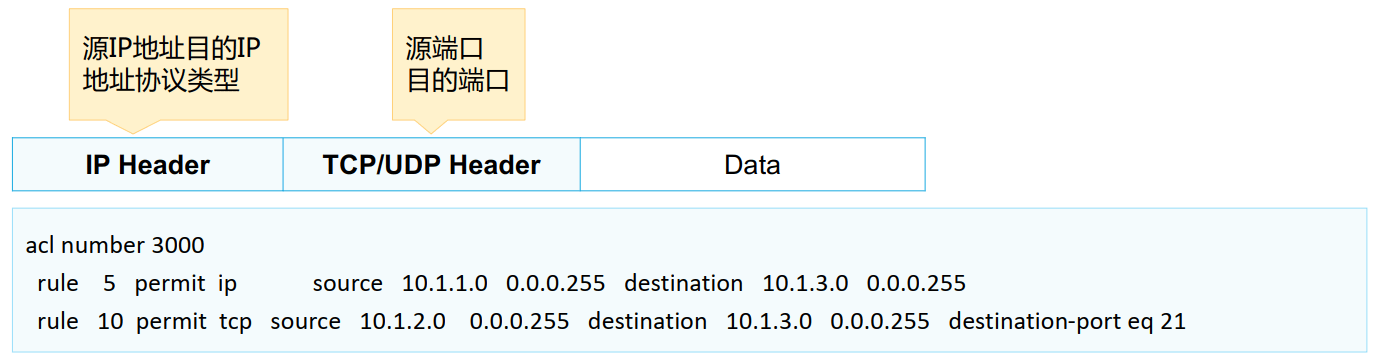Click the word 'source' in rule 10
The width and height of the screenshot is (1376, 362).
(x=305, y=322)
